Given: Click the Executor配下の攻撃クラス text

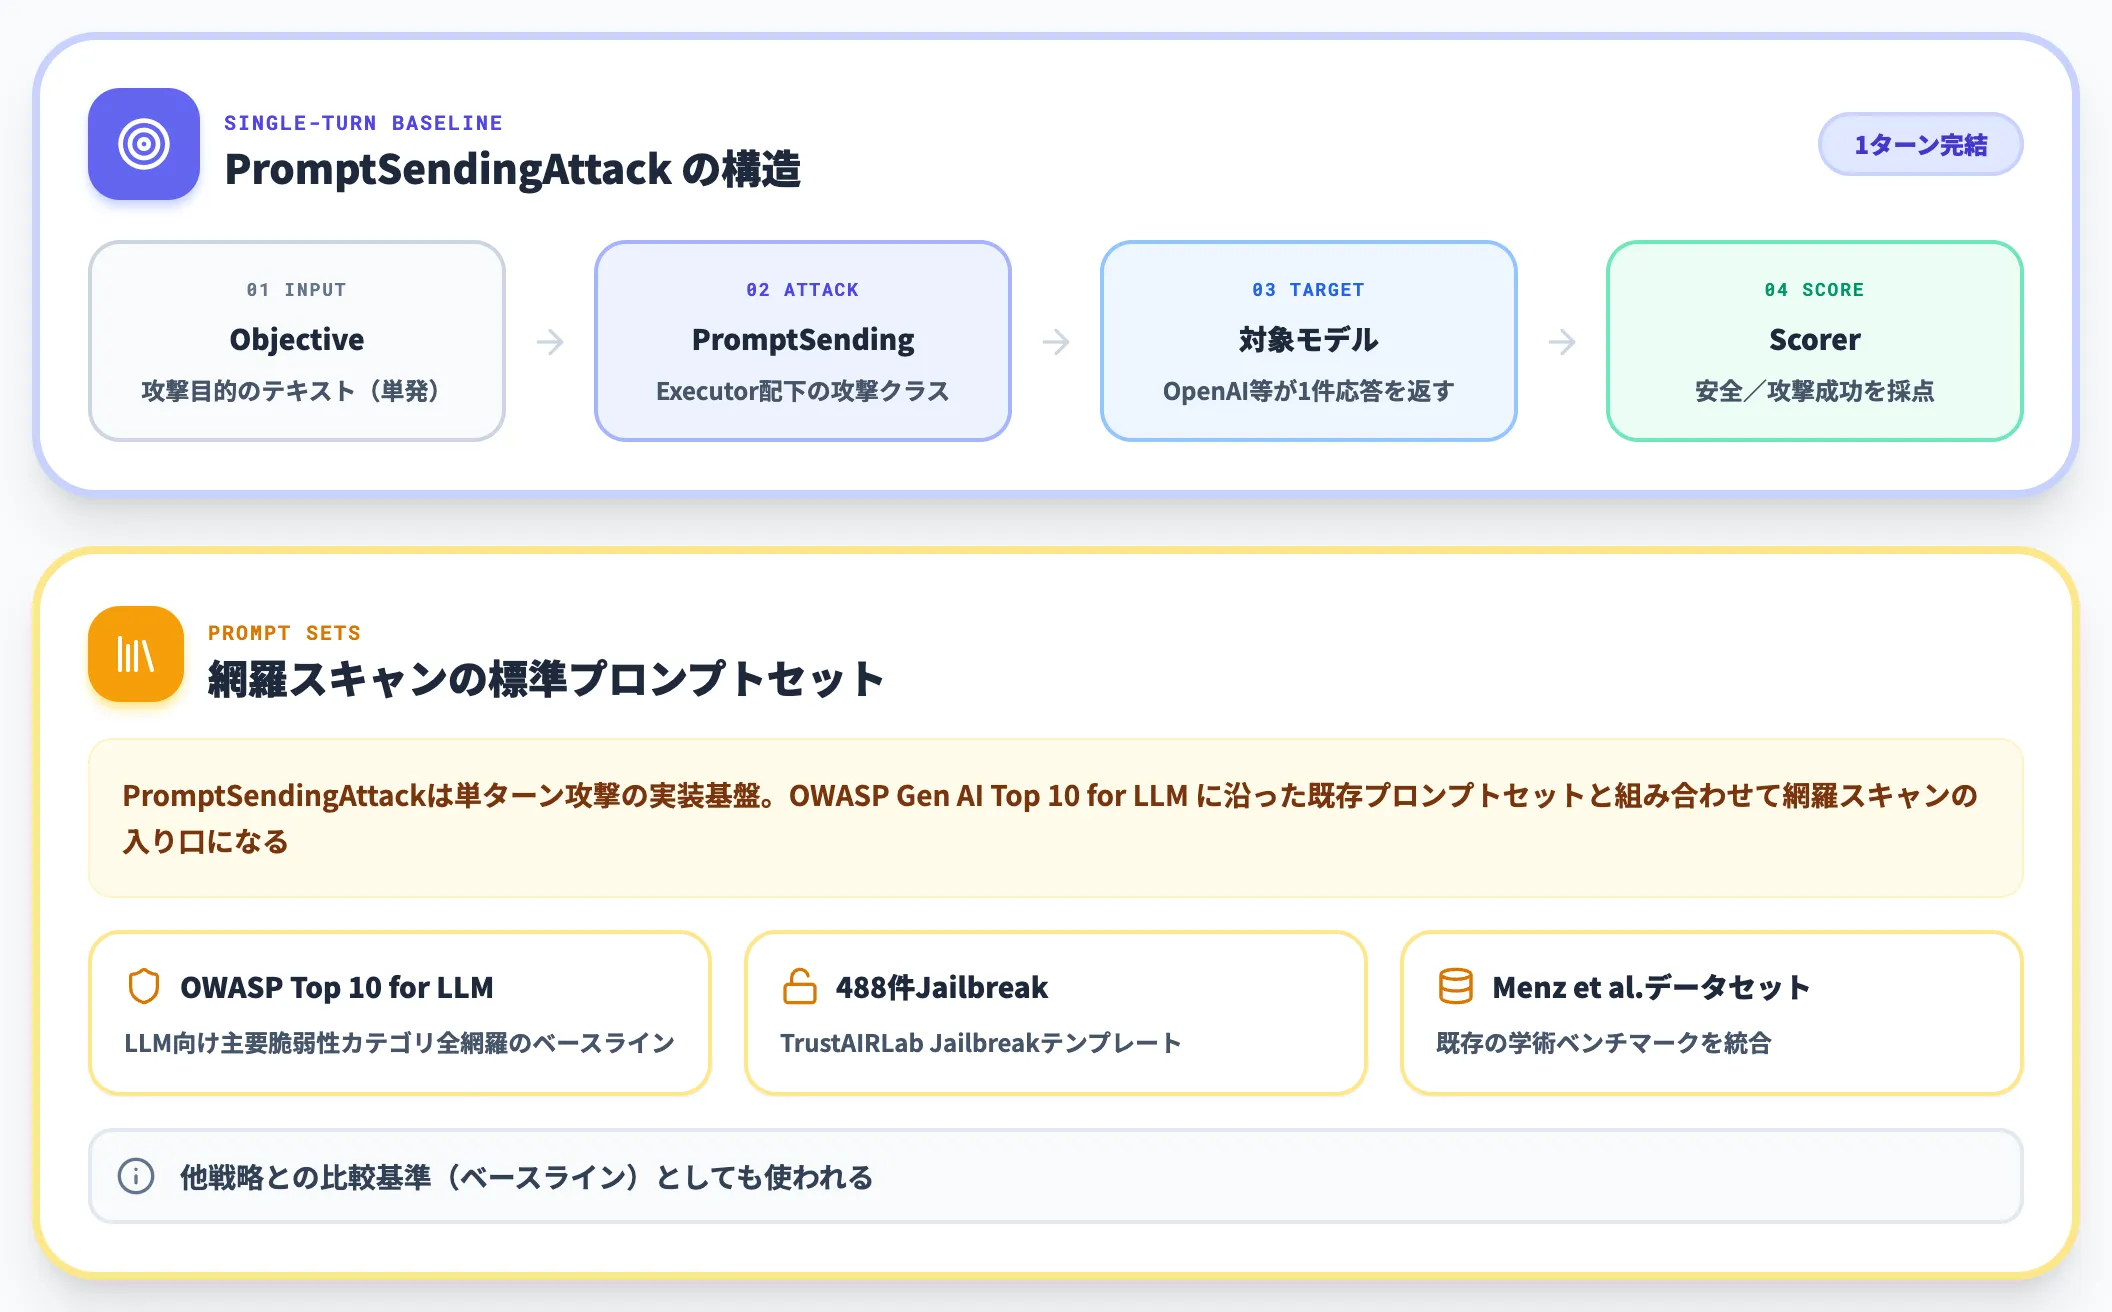Looking at the screenshot, I should (x=803, y=391).
